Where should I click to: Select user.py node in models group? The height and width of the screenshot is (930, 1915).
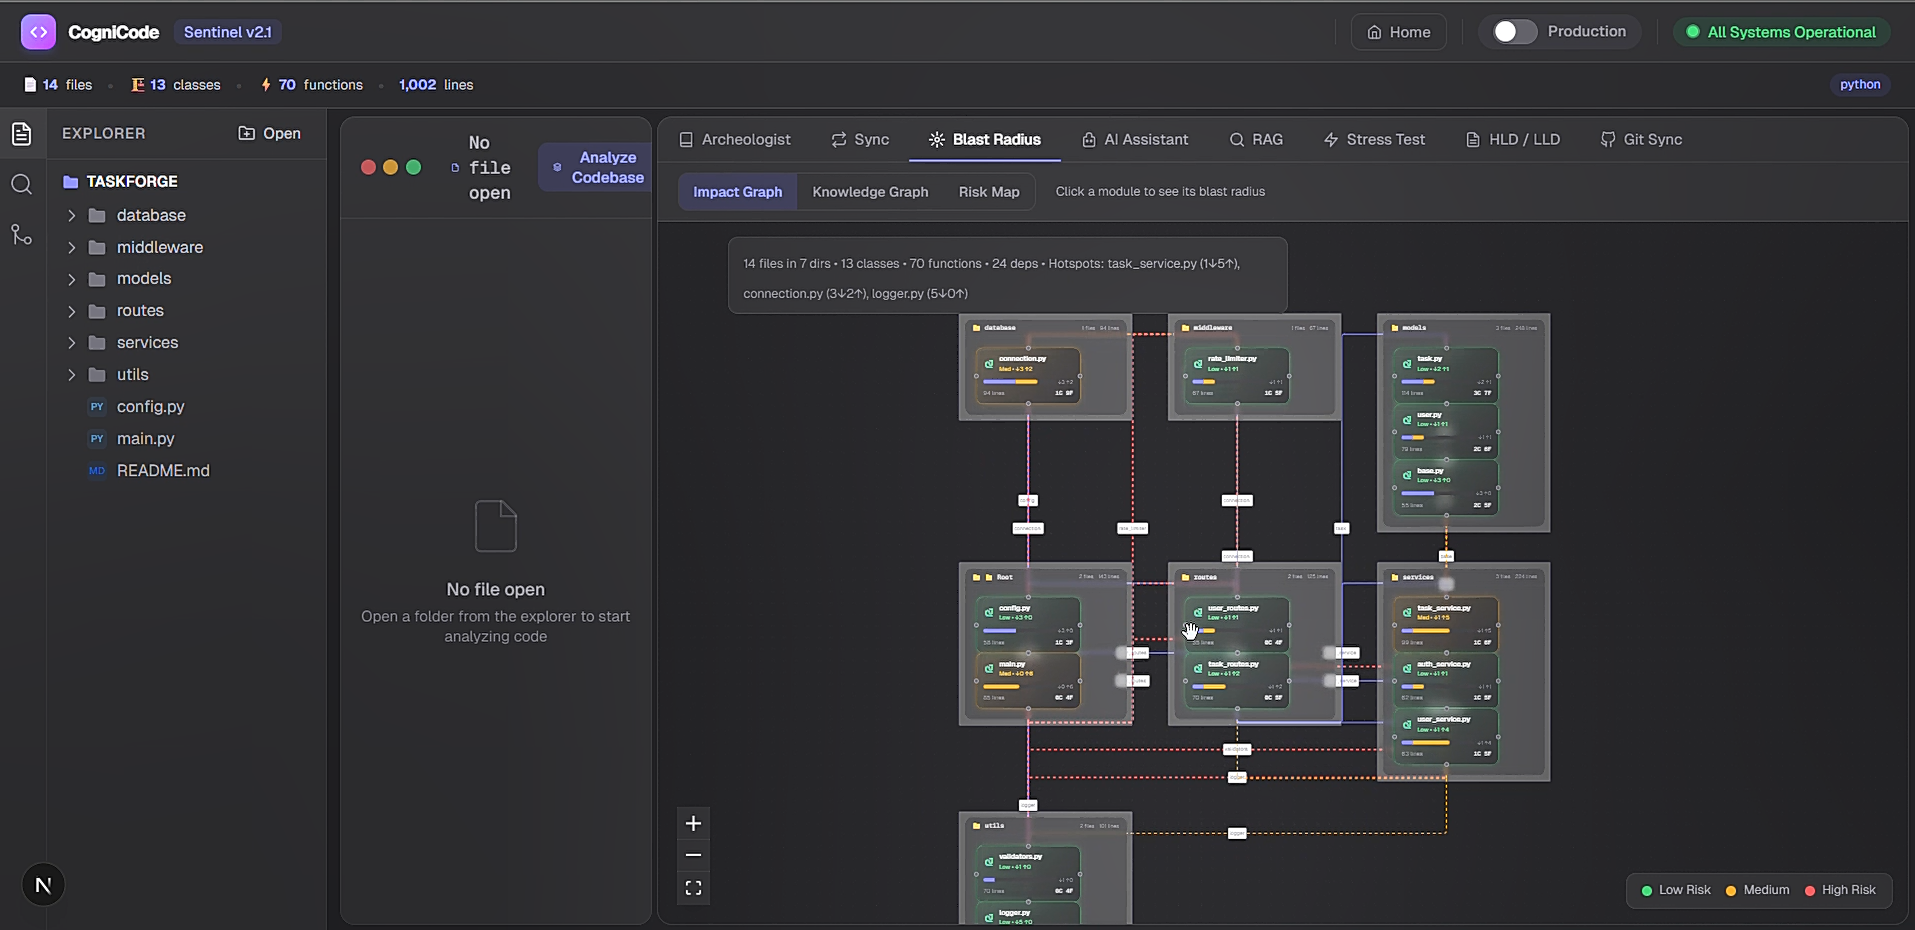(1446, 431)
